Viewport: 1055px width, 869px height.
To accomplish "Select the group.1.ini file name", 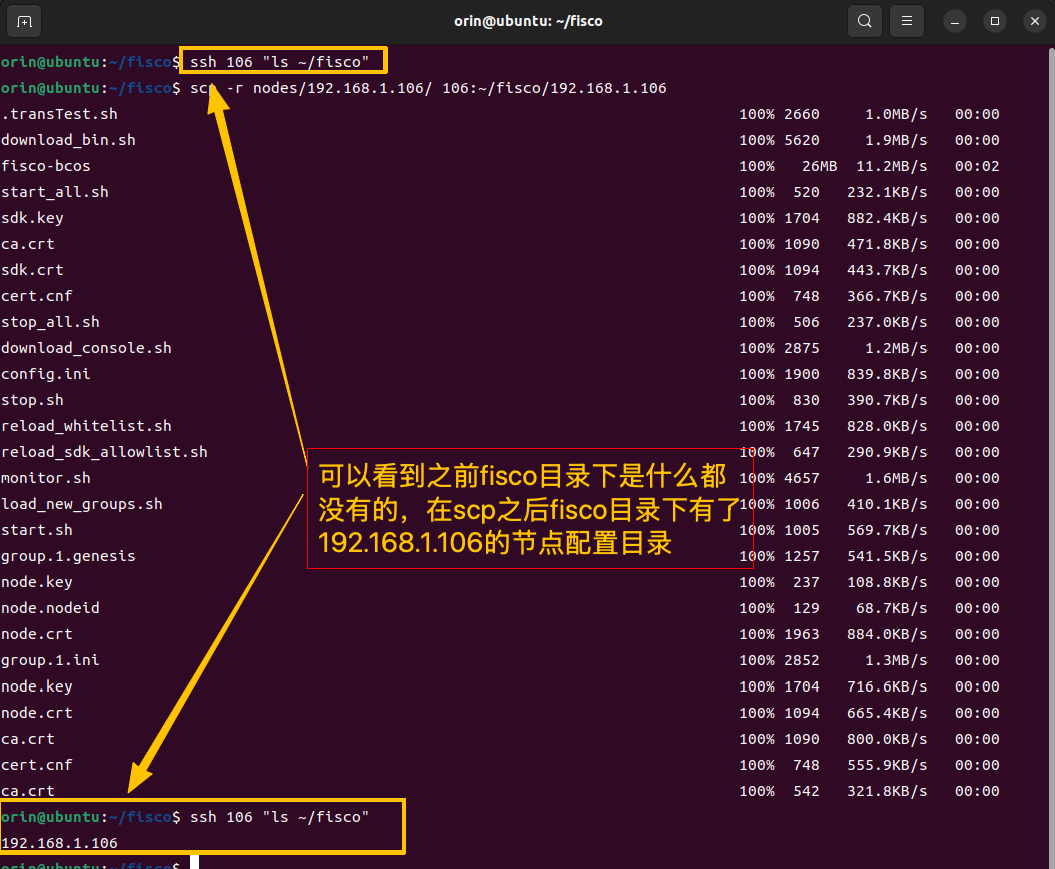I will click(50, 660).
